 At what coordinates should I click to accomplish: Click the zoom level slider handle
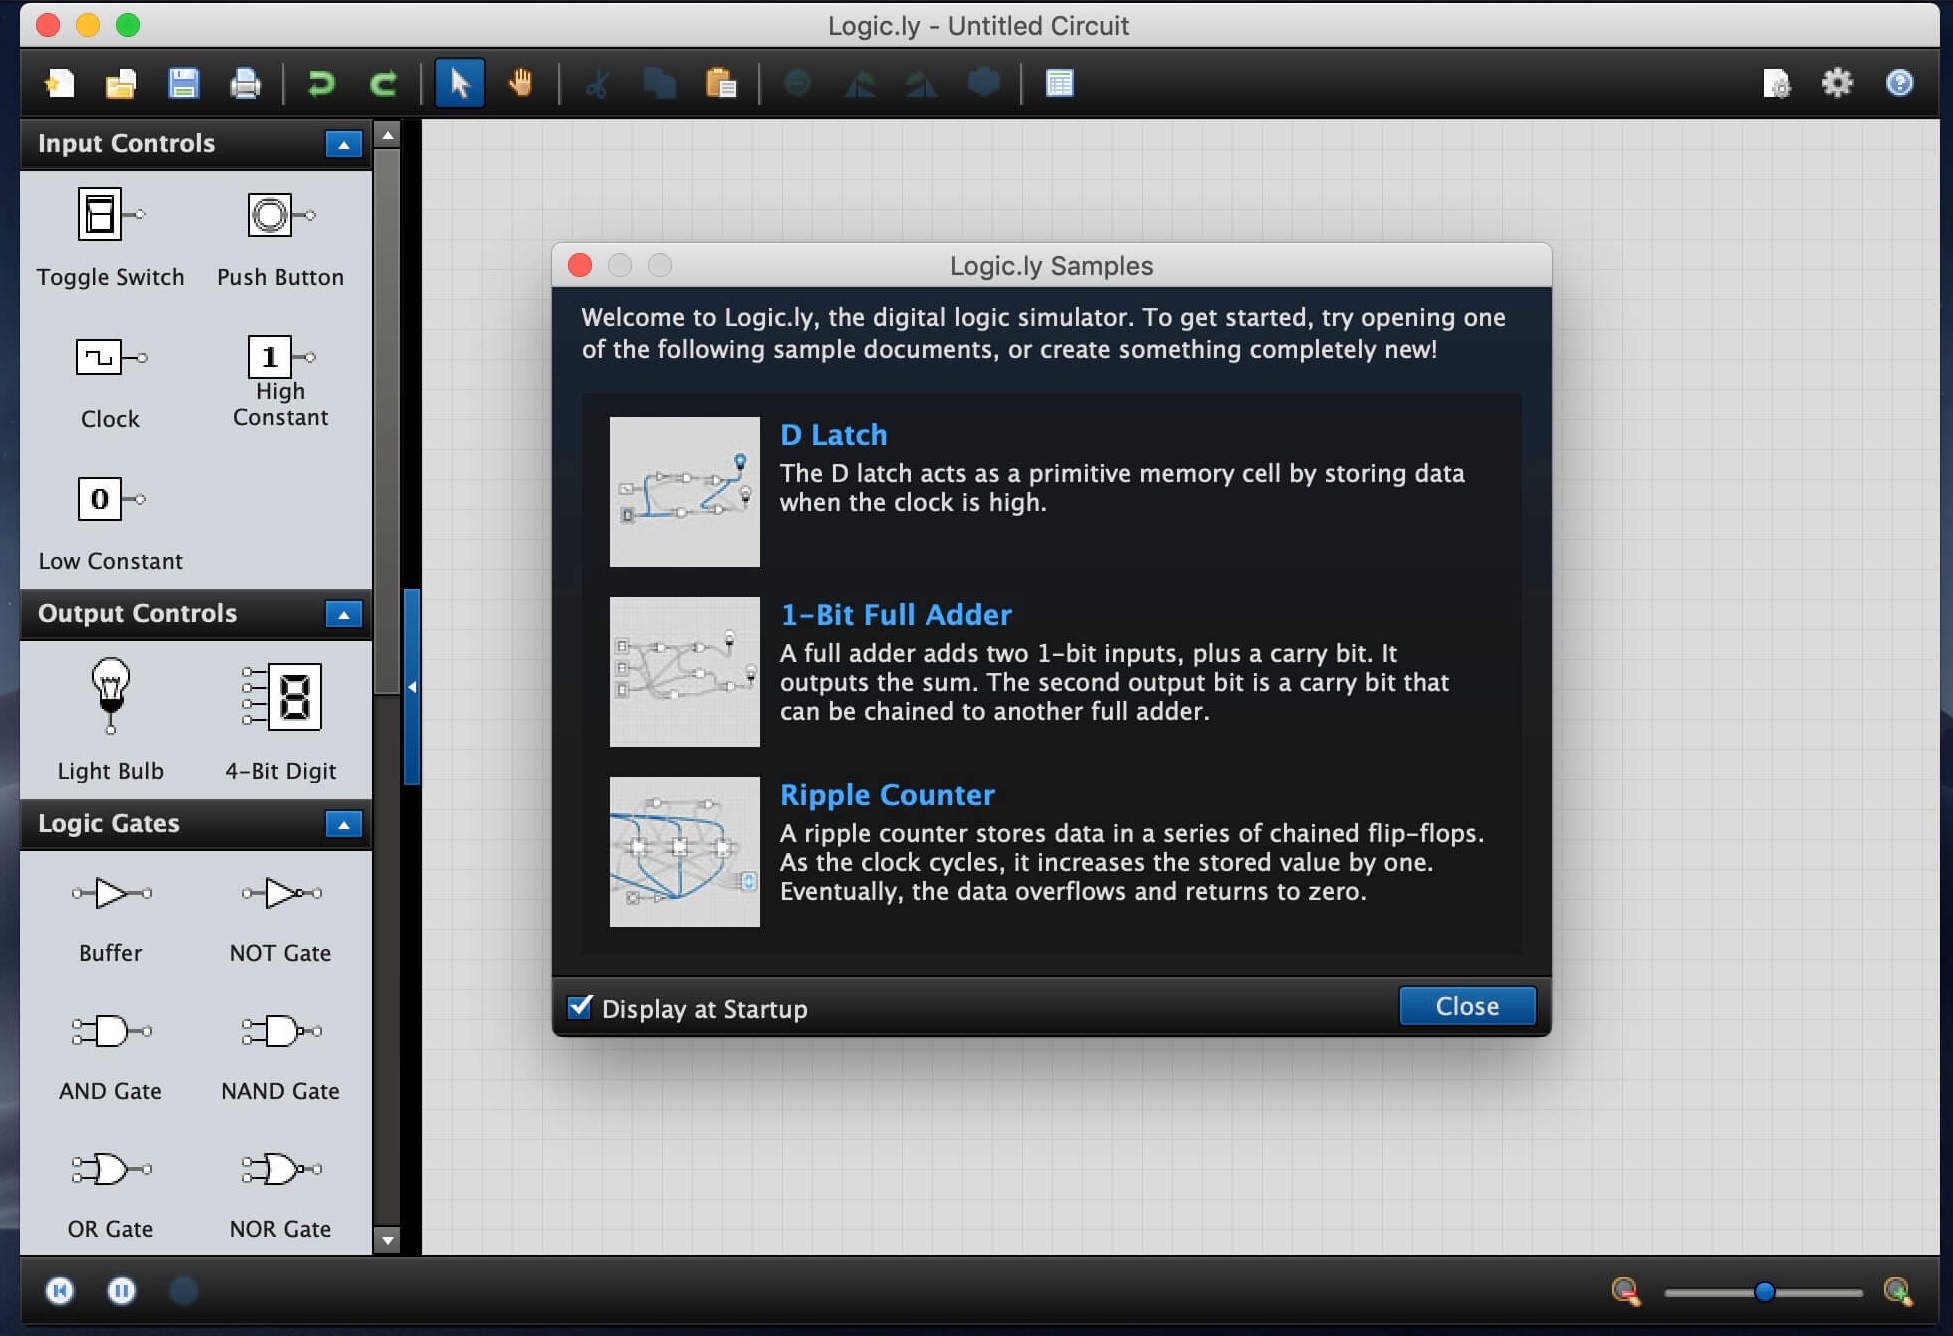(x=1764, y=1292)
